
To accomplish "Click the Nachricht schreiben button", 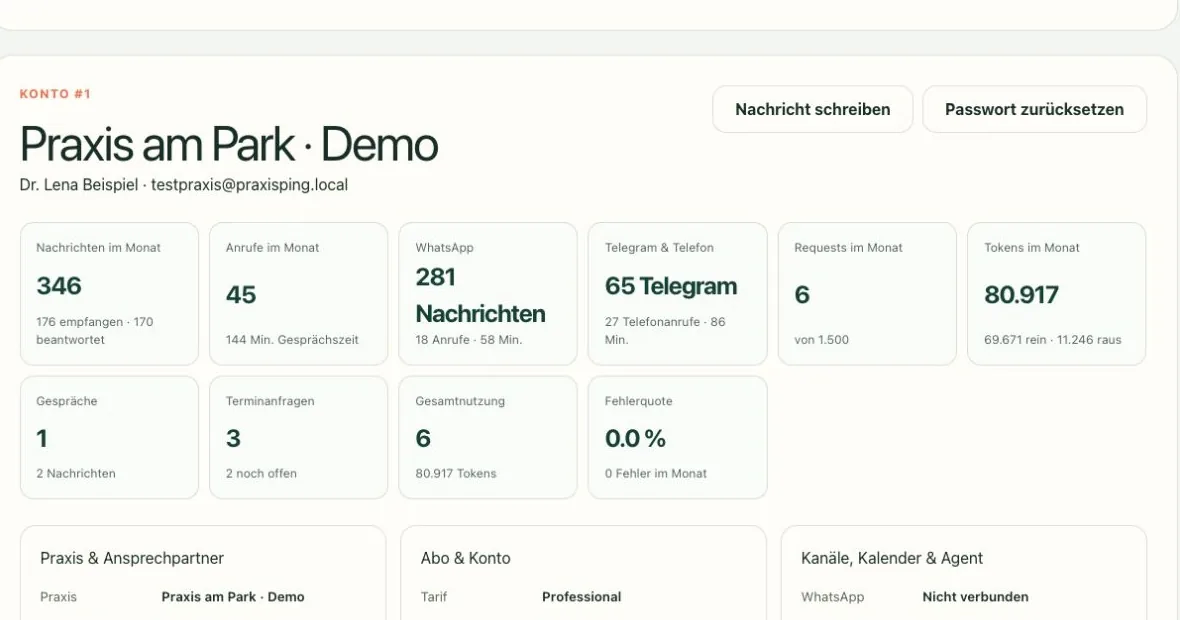I will point(813,109).
